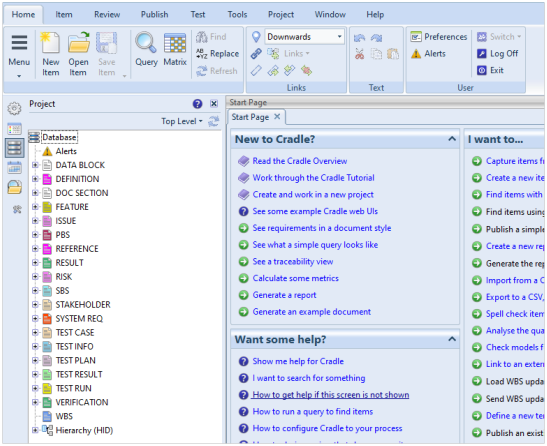547x446 pixels.
Task: Create a New Item
Action: coord(51,54)
